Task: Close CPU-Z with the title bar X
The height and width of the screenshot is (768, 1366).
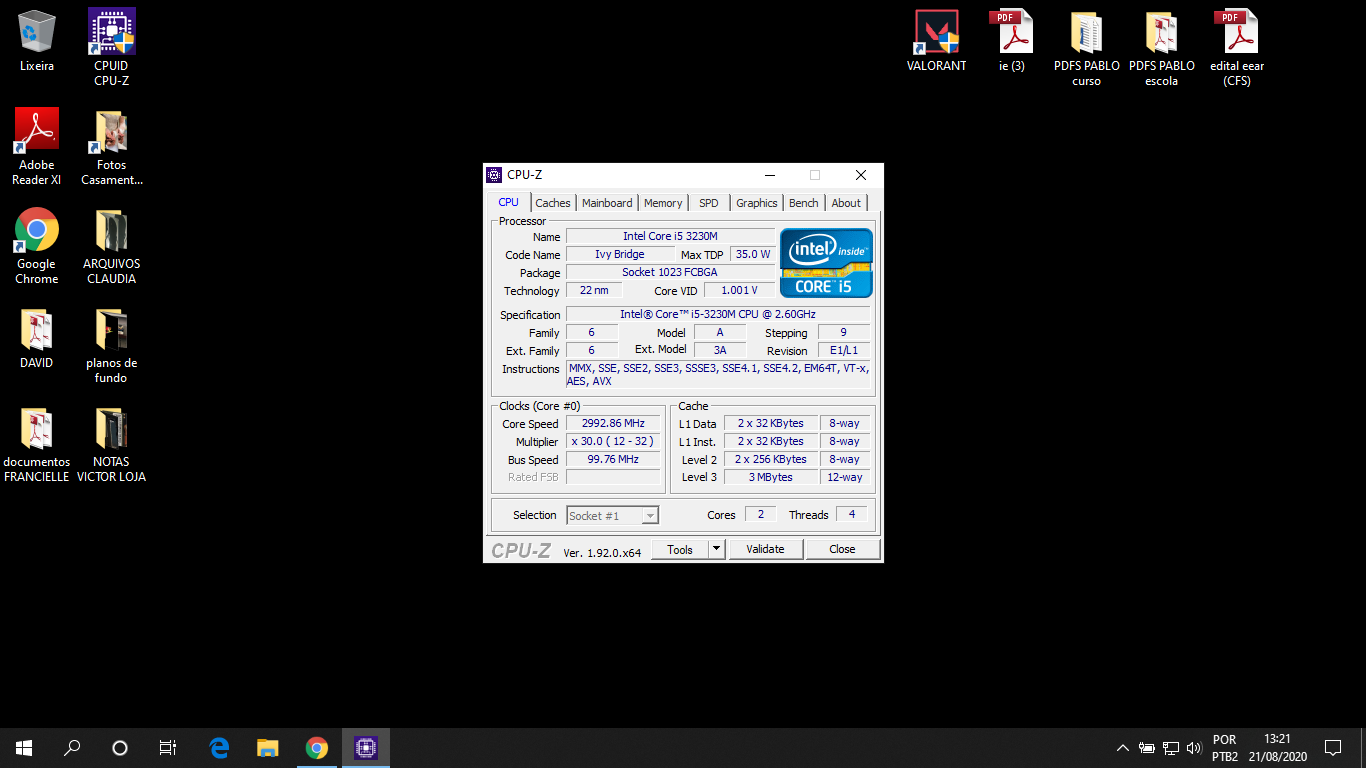Action: pyautogui.click(x=860, y=175)
